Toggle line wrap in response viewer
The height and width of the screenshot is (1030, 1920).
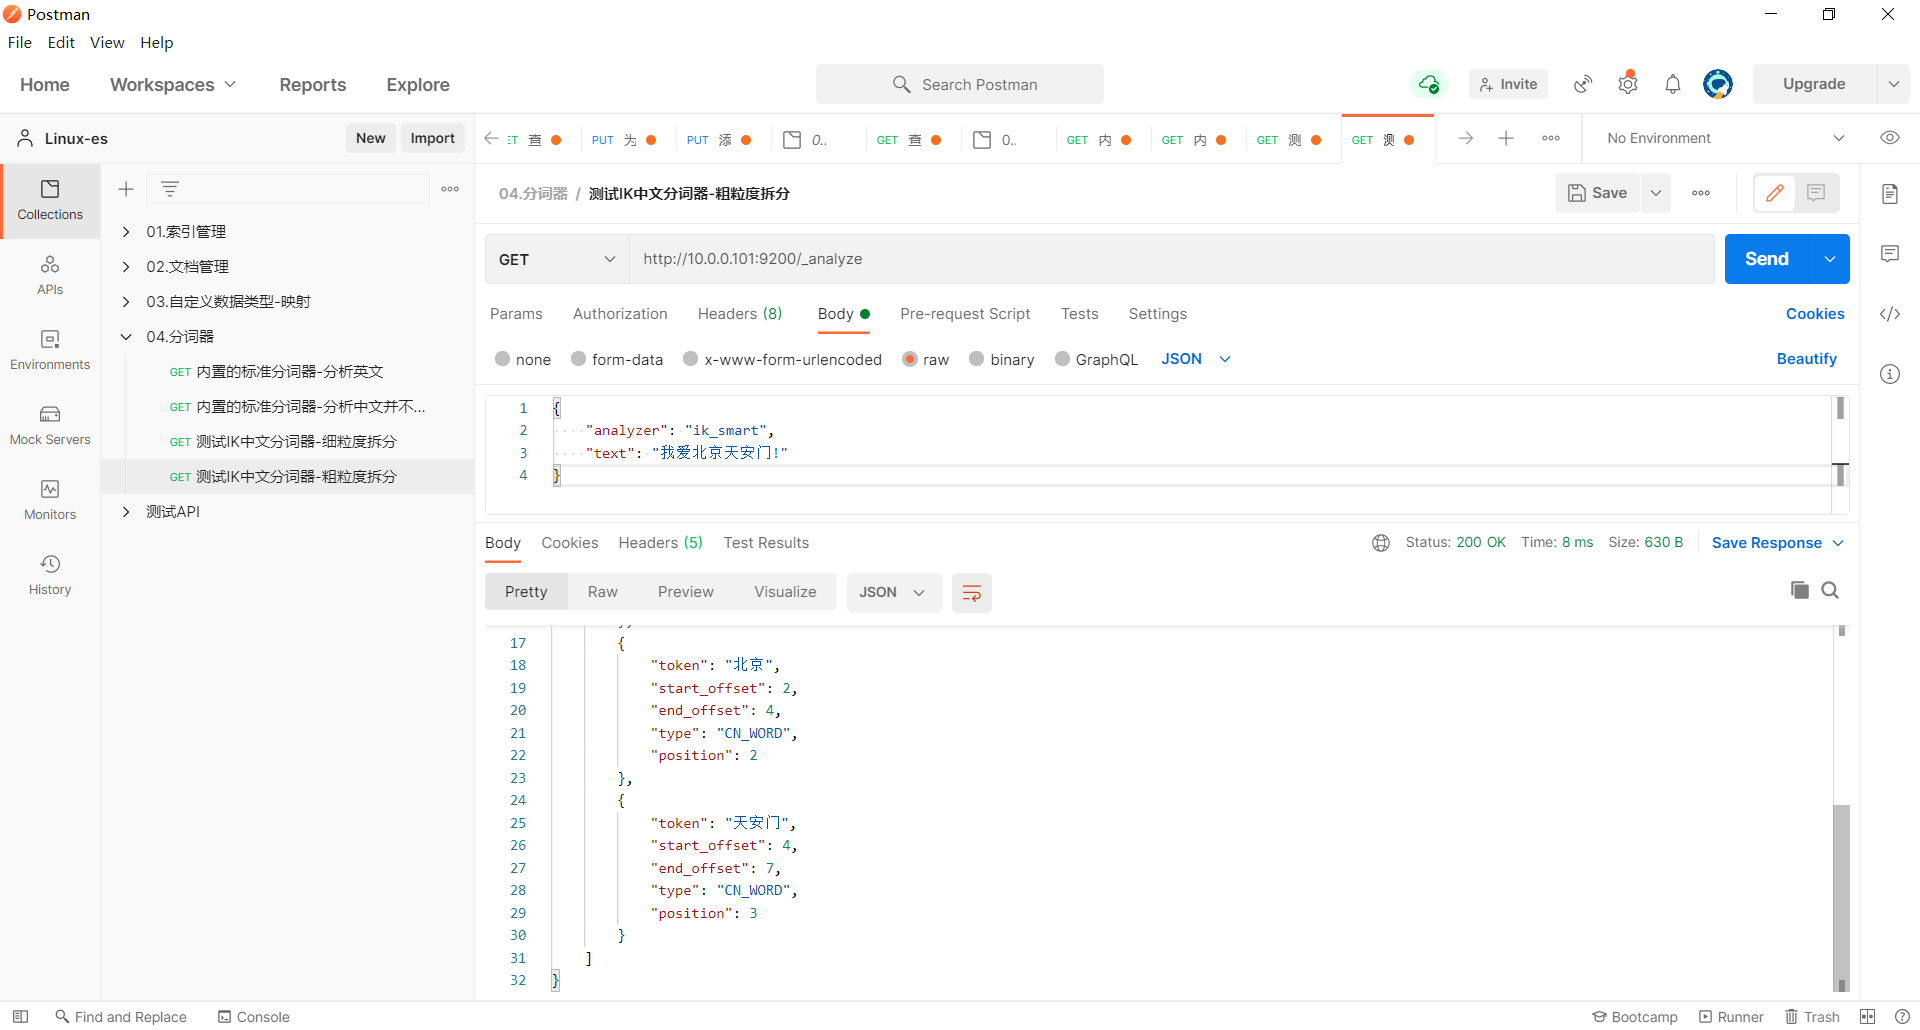(971, 593)
